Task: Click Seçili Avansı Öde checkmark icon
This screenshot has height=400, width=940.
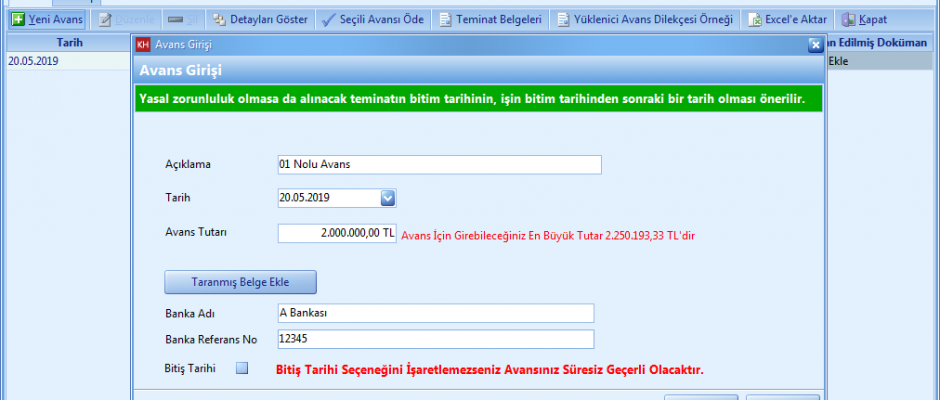Action: (x=329, y=19)
